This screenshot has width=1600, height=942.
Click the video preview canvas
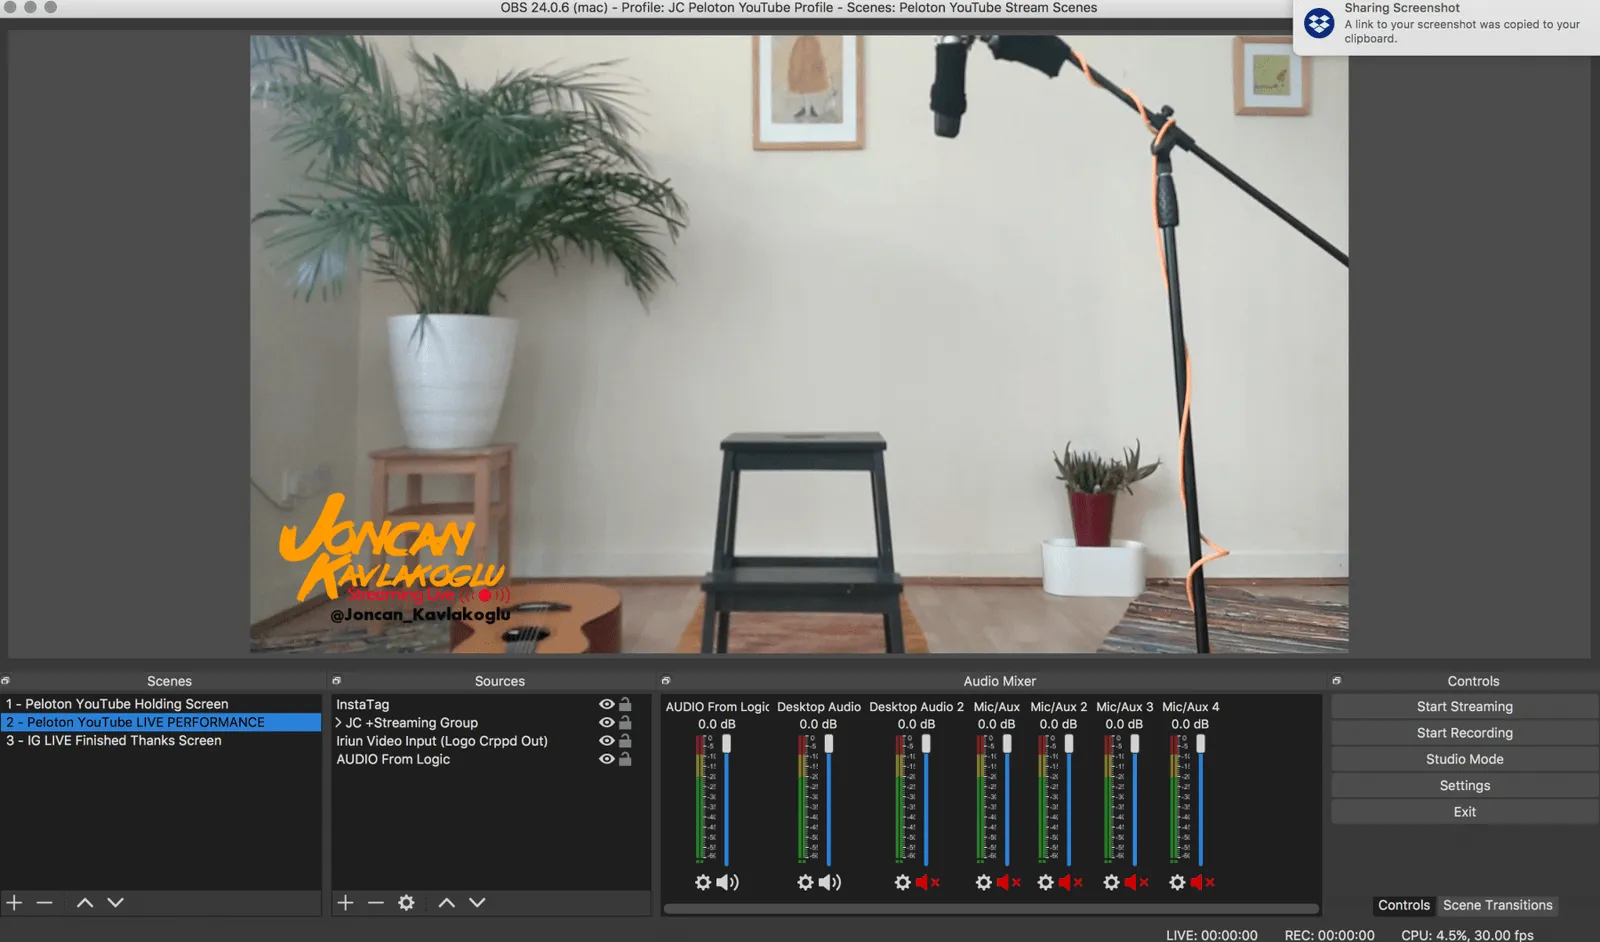799,344
